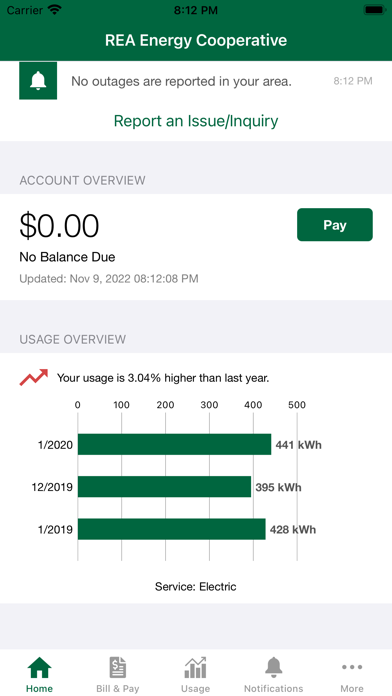
Task: Tap 'Your usage is 3.04% higher' text
Action: tap(163, 378)
